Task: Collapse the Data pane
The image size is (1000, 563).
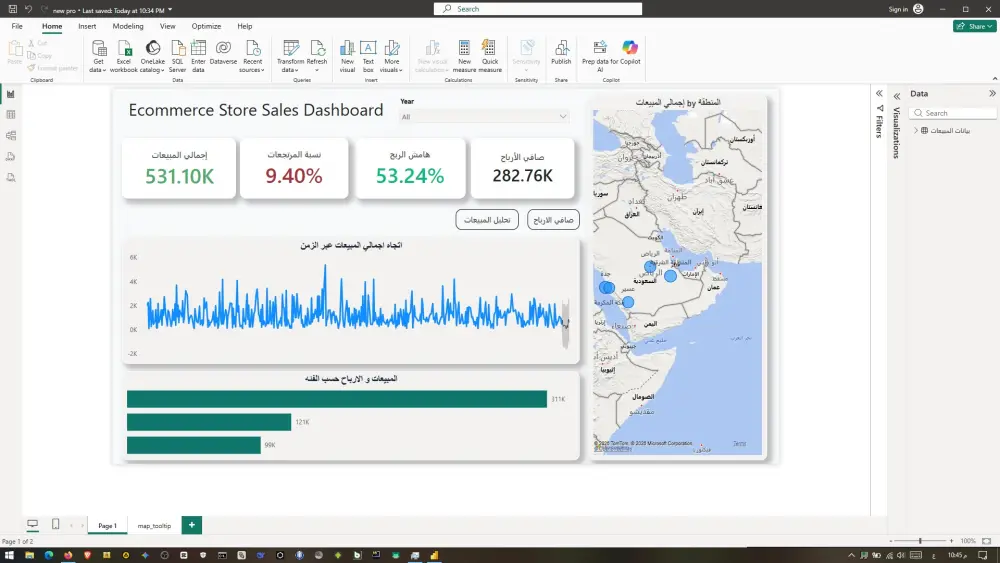Action: click(992, 93)
